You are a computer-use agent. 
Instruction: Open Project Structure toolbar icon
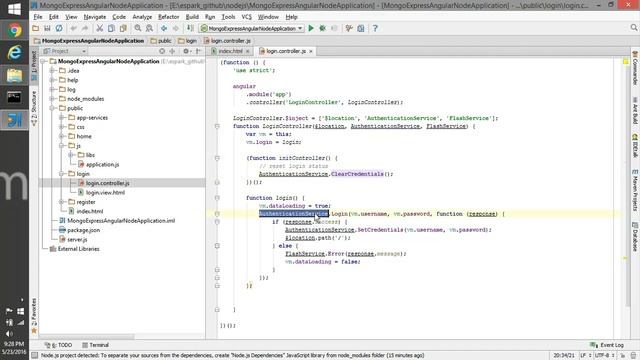361,29
